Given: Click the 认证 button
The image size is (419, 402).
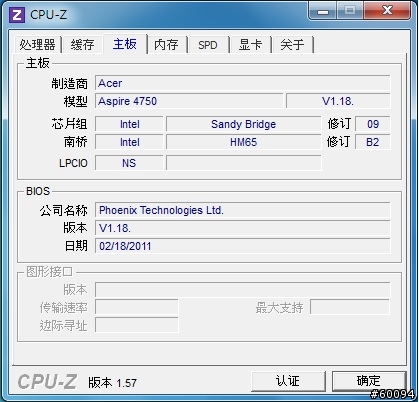Looking at the screenshot, I should (x=288, y=381).
